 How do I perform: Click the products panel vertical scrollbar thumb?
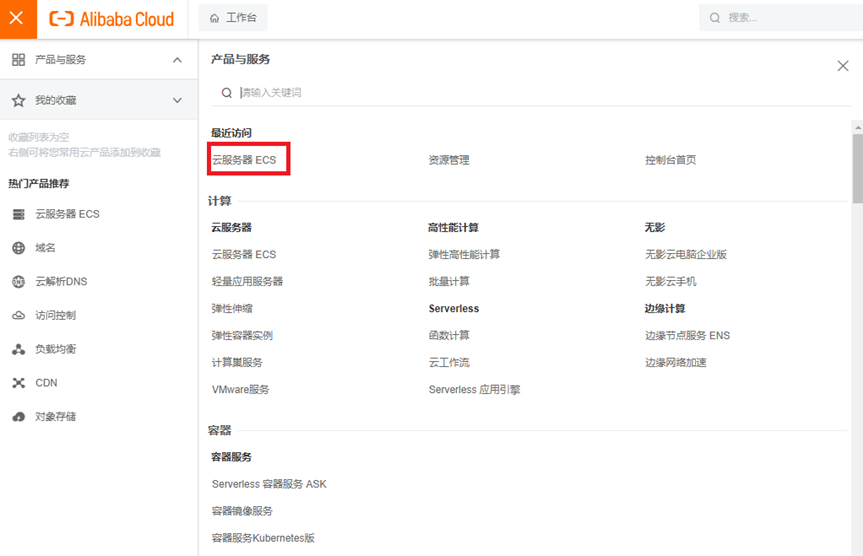click(857, 168)
